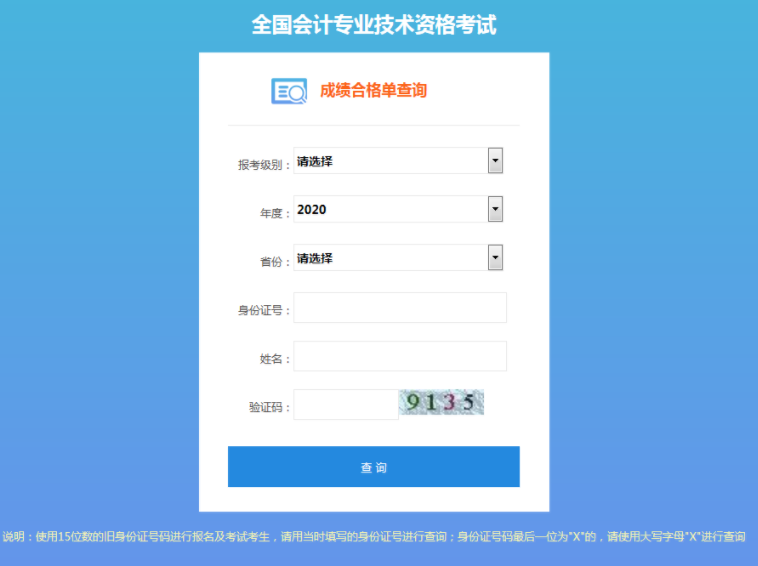Click the 成绩合格单查询 heading
Screen dimensions: 758x566
(373, 90)
